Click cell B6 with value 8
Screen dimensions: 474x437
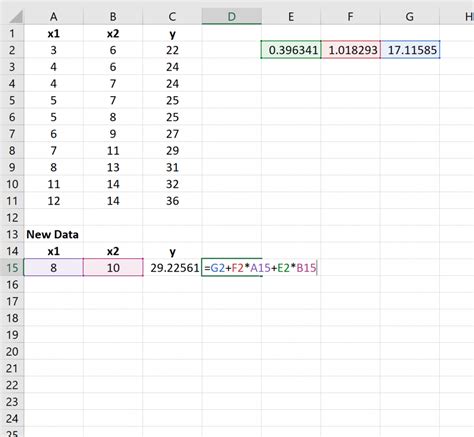point(113,117)
